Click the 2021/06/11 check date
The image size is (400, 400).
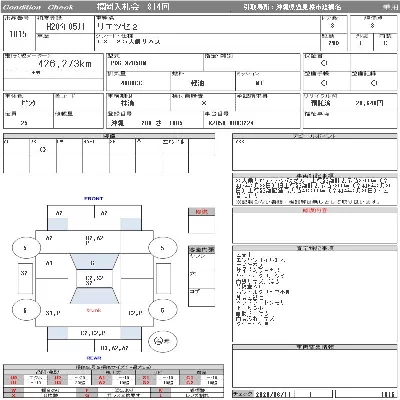click(273, 394)
